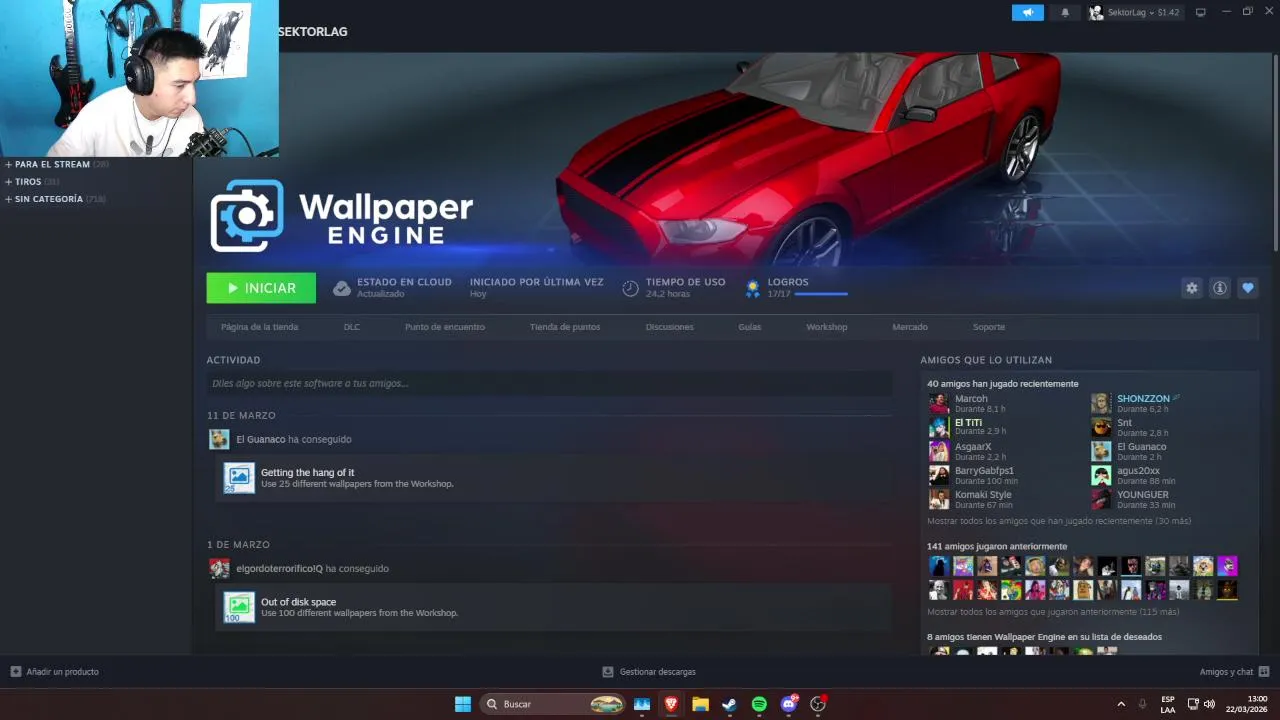The image size is (1280, 720).
Task: Click the taskbar Buscar search box
Action: (x=553, y=704)
